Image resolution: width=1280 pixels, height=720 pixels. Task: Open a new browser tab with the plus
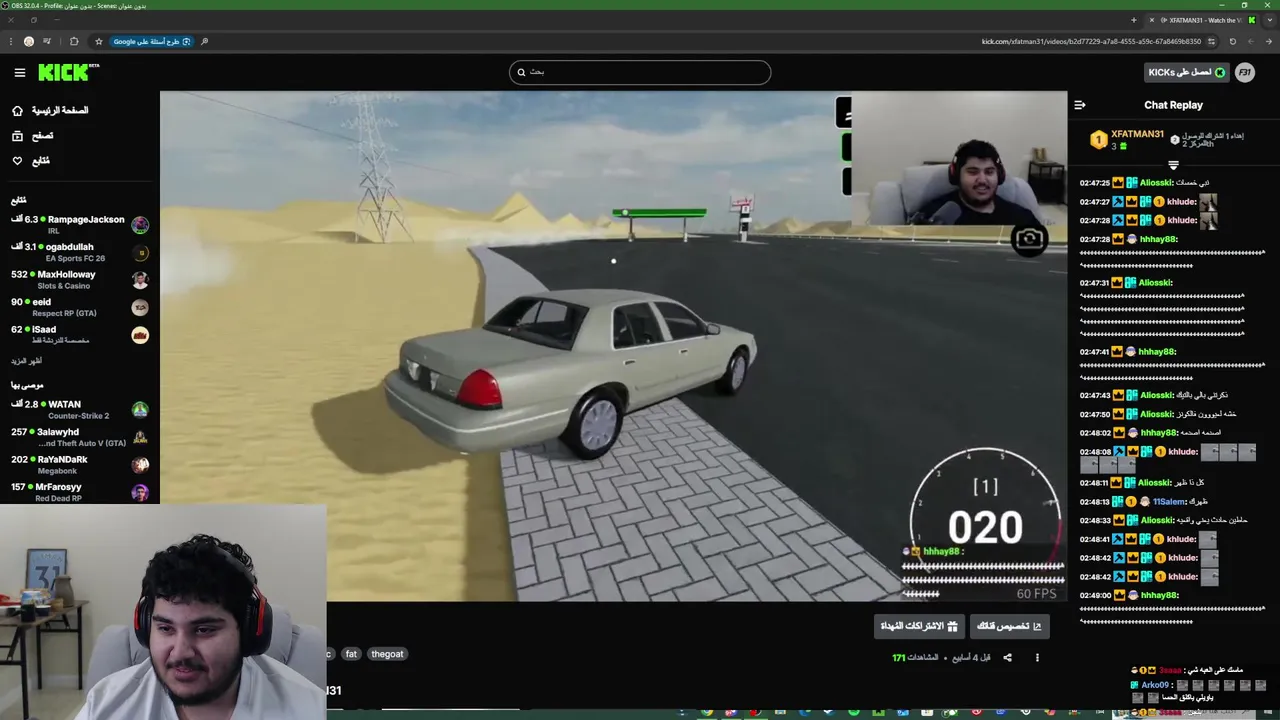[1133, 20]
